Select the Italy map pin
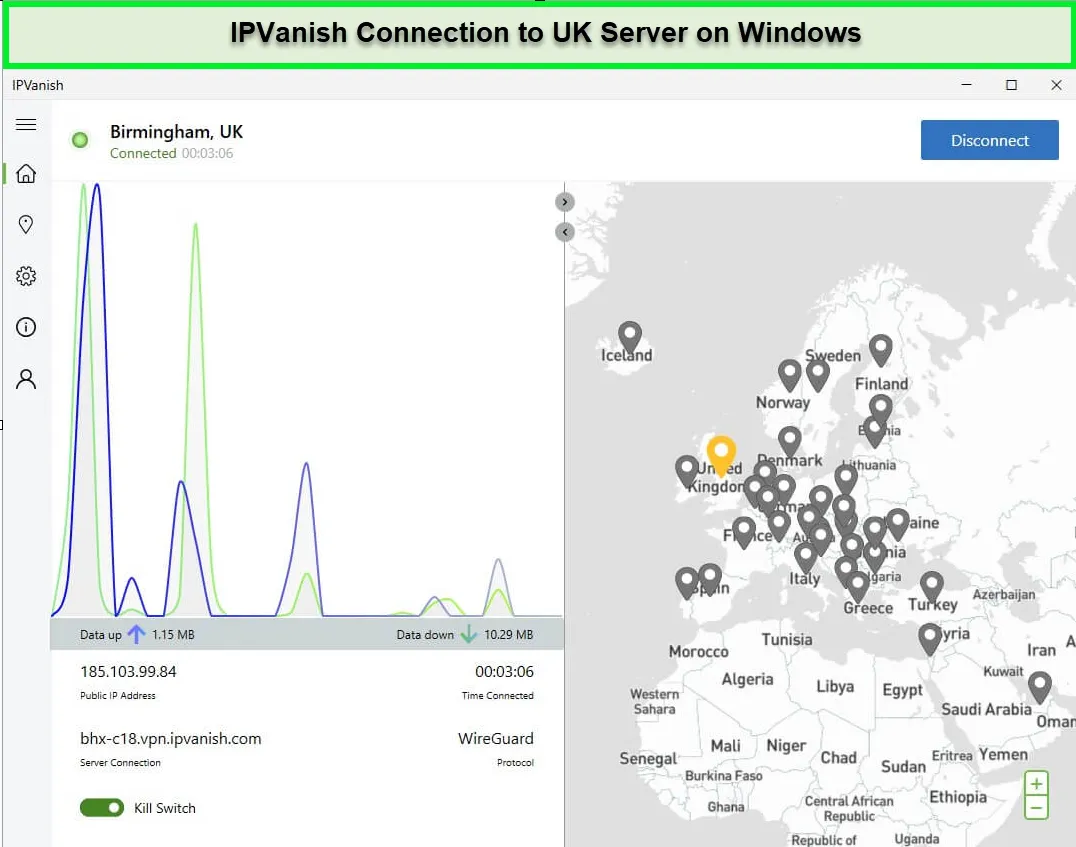Screen dimensions: 1076x847 tap(806, 557)
